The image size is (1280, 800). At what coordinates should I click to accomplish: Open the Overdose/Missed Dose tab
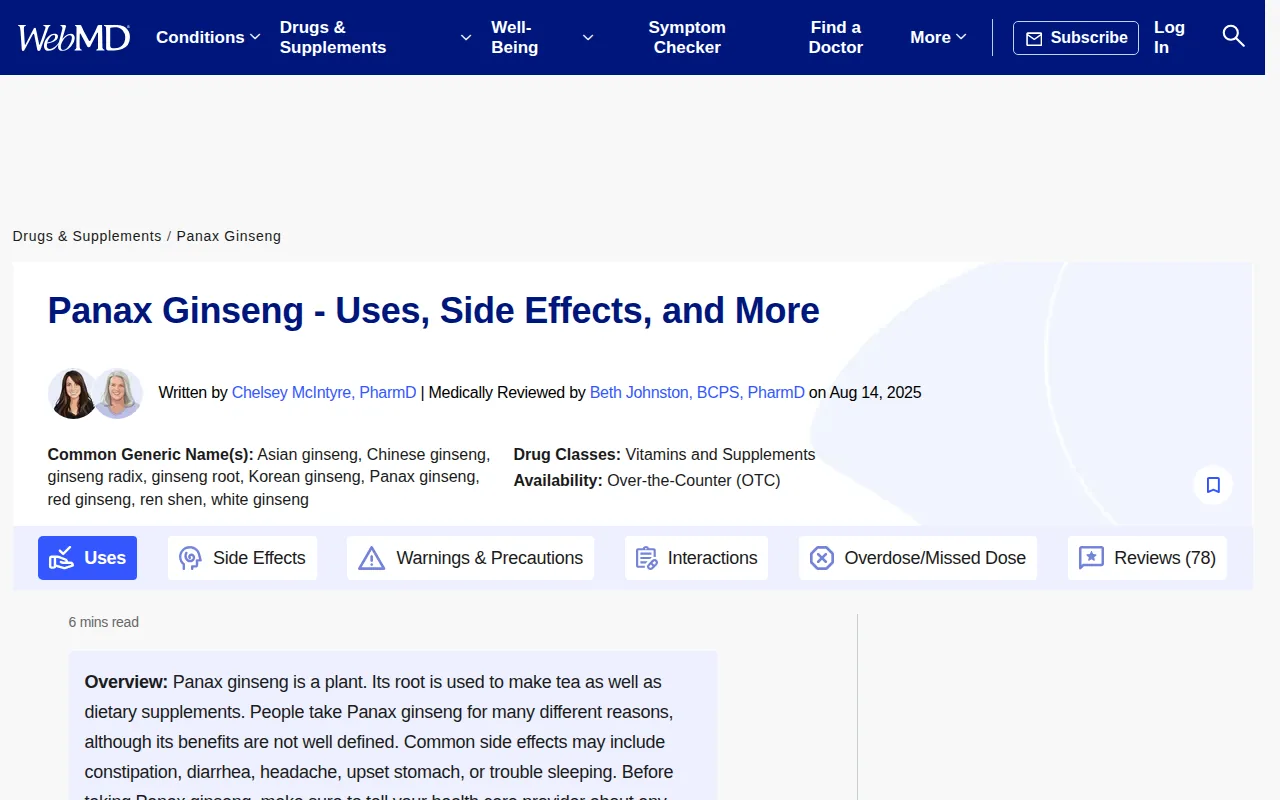pyautogui.click(x=918, y=558)
